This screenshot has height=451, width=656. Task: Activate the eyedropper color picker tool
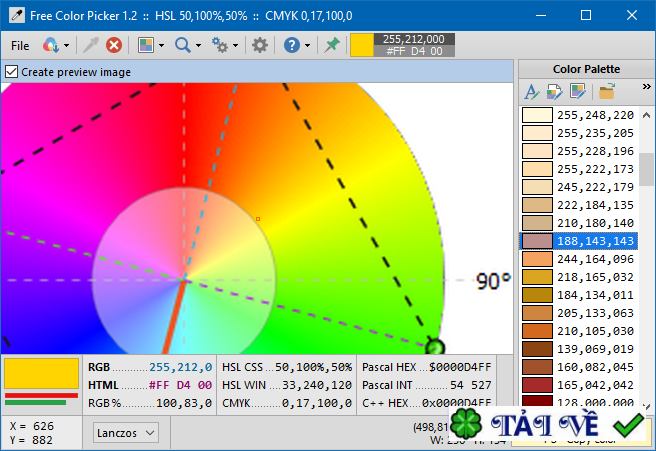coord(91,45)
